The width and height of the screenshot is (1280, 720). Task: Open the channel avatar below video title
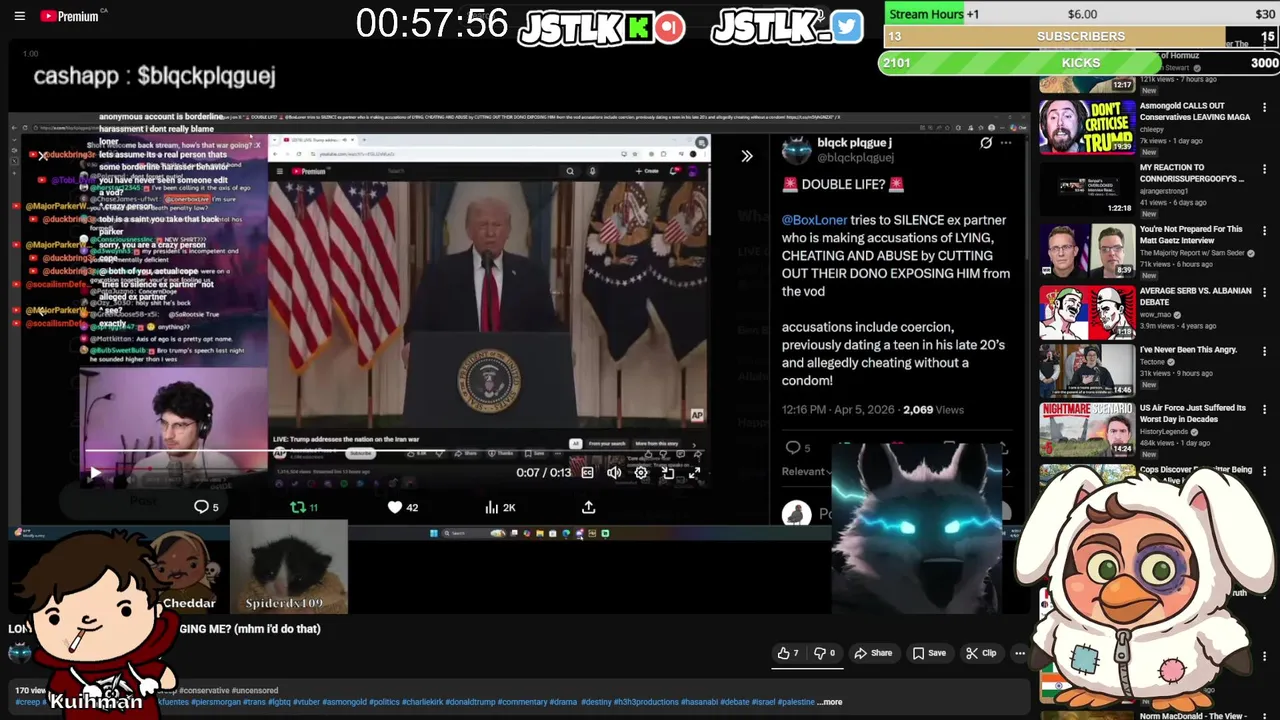[x=19, y=653]
